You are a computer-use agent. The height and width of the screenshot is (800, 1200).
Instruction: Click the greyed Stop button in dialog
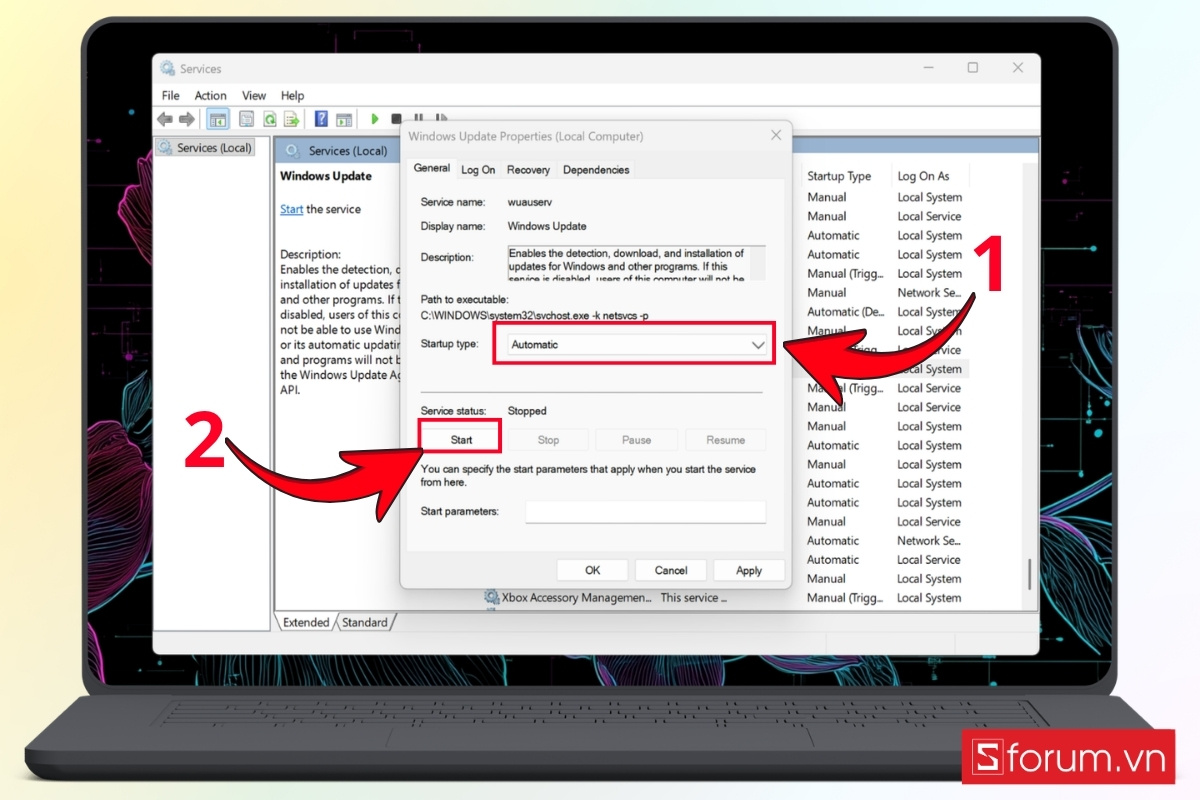(548, 440)
